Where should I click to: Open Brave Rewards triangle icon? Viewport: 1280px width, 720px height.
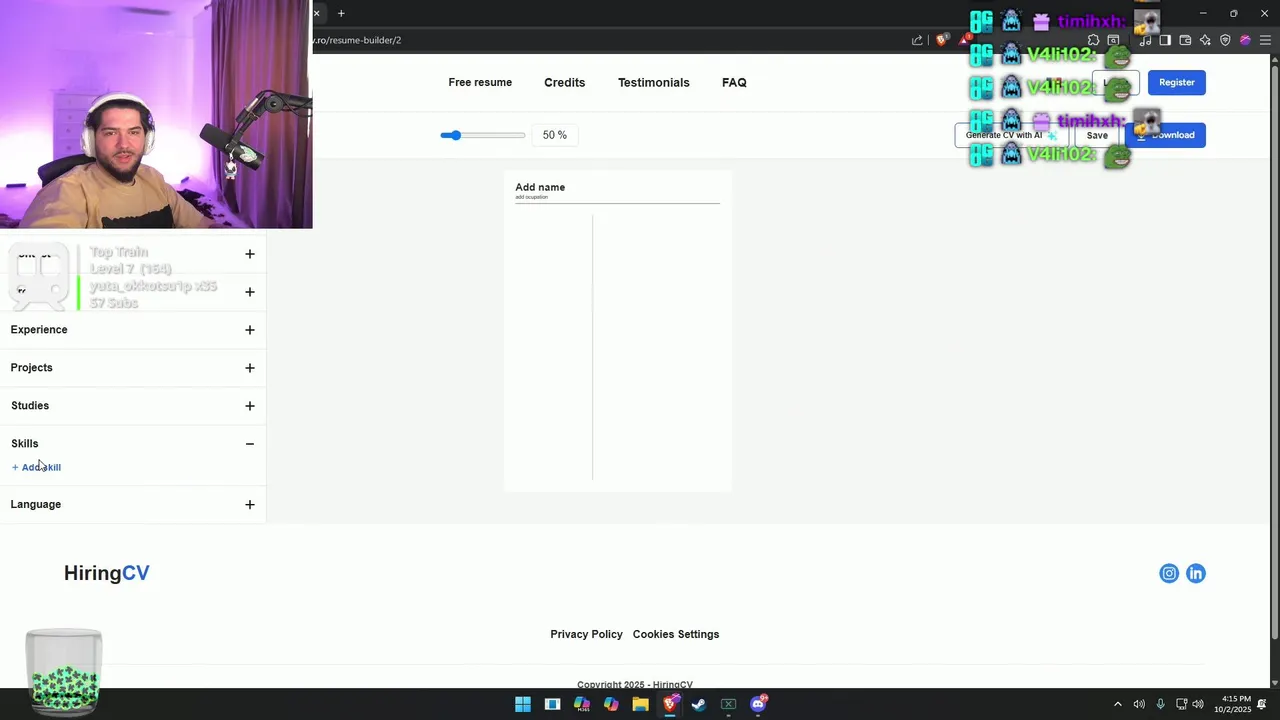pyautogui.click(x=964, y=40)
